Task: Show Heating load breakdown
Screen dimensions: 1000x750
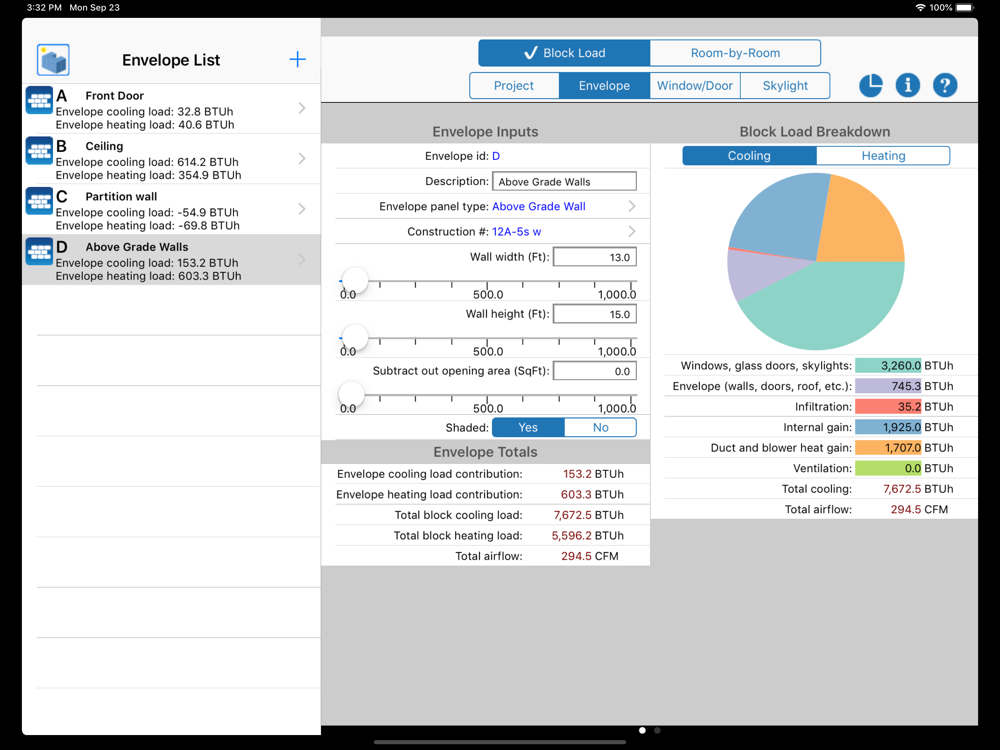Action: (x=883, y=156)
